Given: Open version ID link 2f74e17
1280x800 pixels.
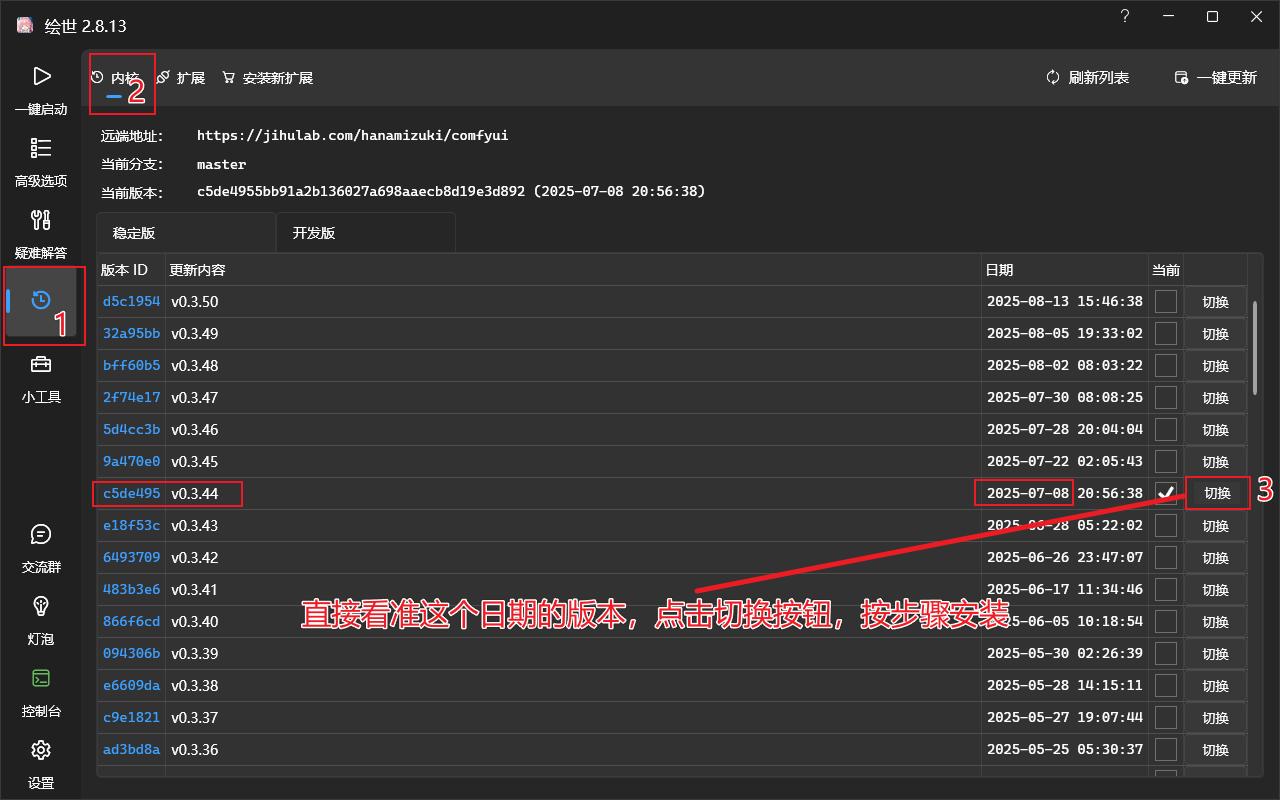Looking at the screenshot, I should pyautogui.click(x=131, y=397).
